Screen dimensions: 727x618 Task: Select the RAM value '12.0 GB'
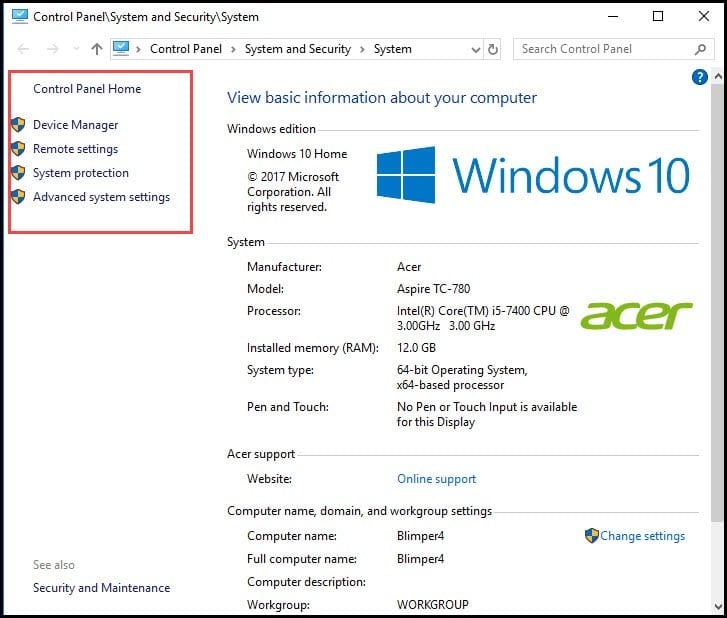coord(416,348)
